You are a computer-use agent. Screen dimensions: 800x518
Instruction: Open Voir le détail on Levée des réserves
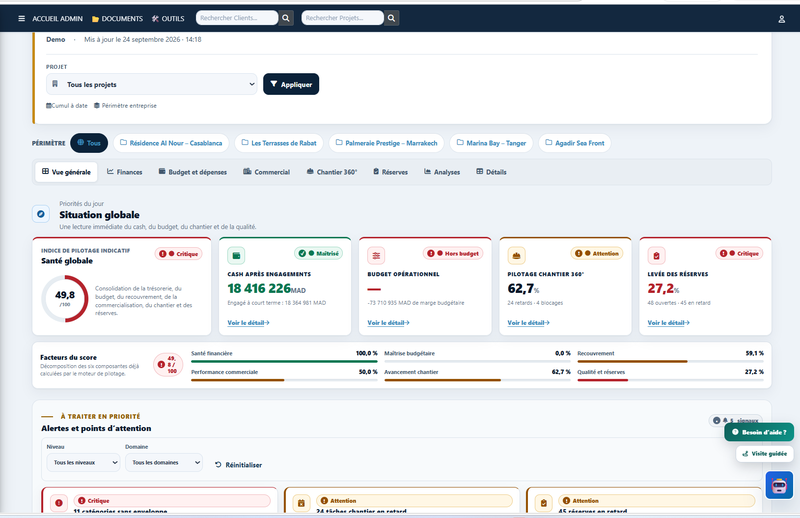click(x=668, y=323)
